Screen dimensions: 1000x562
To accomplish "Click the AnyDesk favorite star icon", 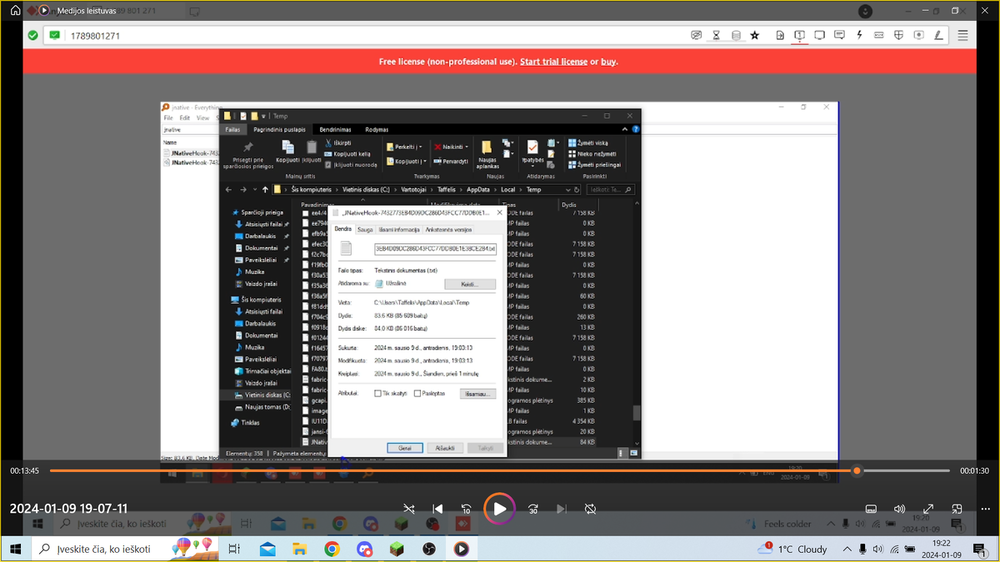I will click(x=755, y=36).
